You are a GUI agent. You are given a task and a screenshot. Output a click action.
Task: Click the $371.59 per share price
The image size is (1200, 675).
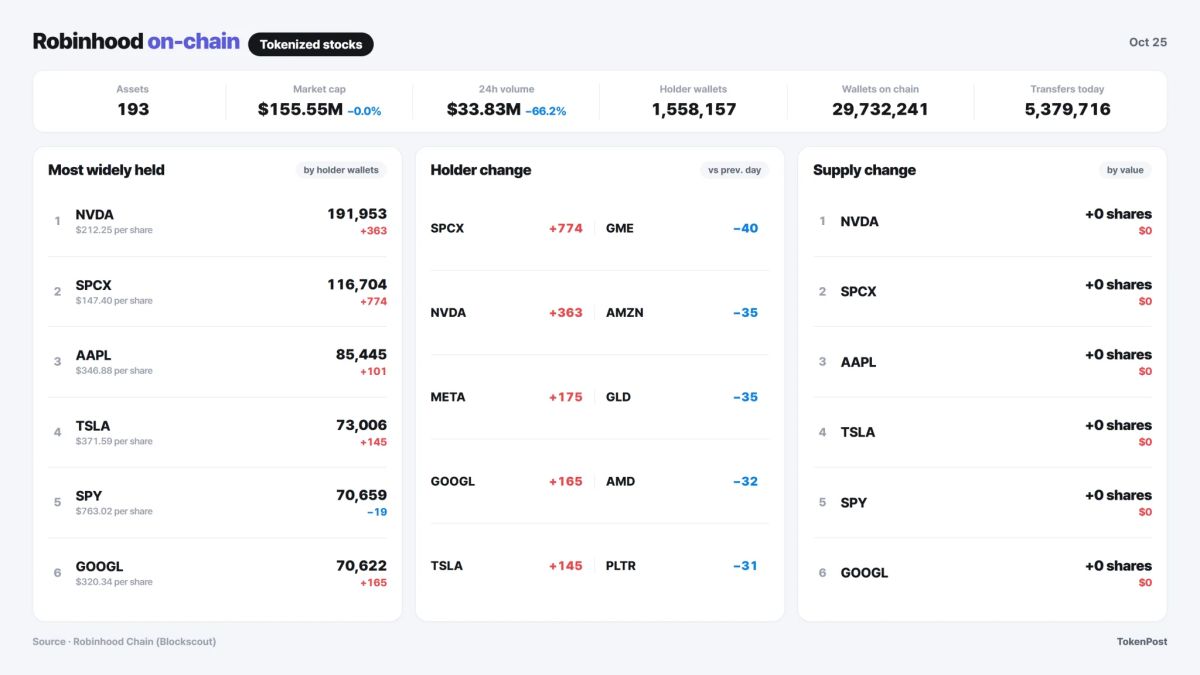(114, 441)
